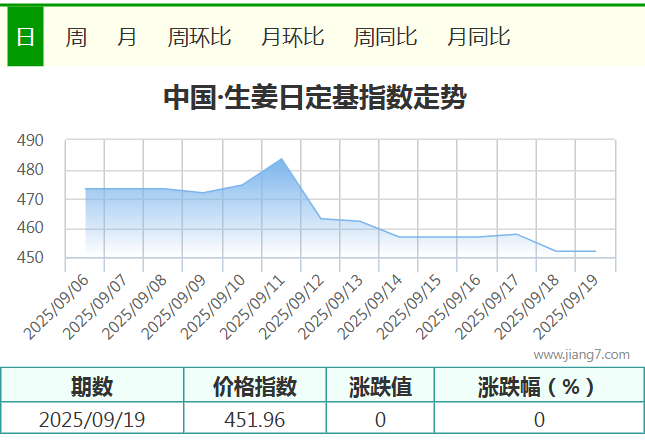
Task: Click the x-axis date 2025/09/14
Action: coord(369,307)
